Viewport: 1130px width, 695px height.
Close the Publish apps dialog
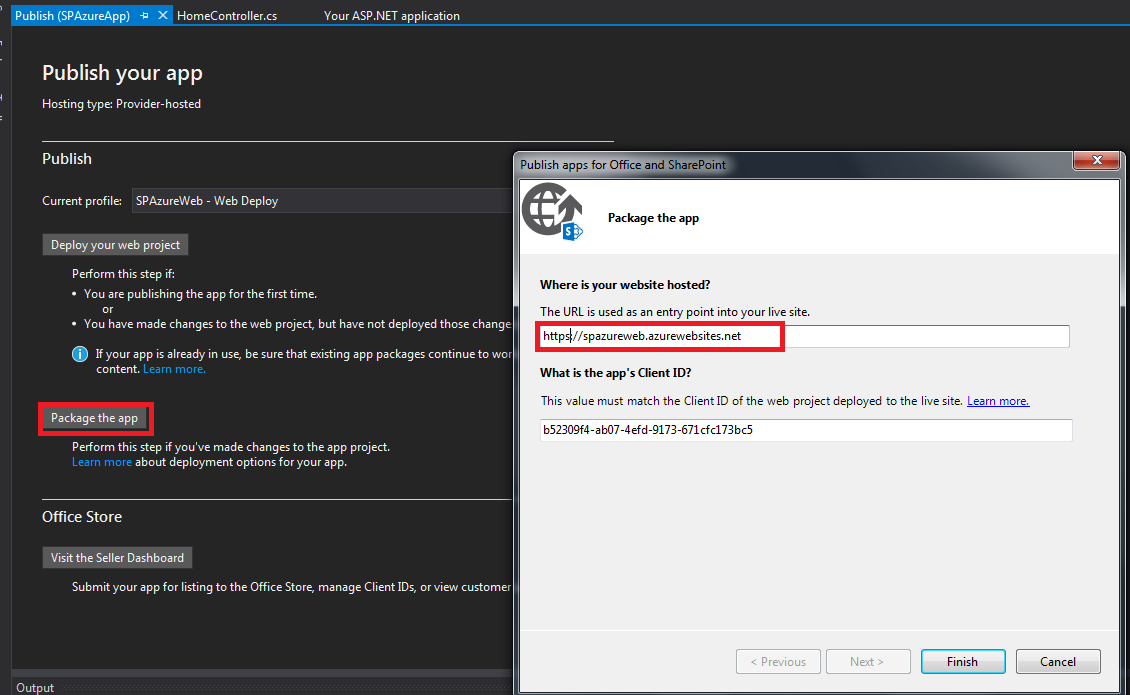tap(1097, 160)
